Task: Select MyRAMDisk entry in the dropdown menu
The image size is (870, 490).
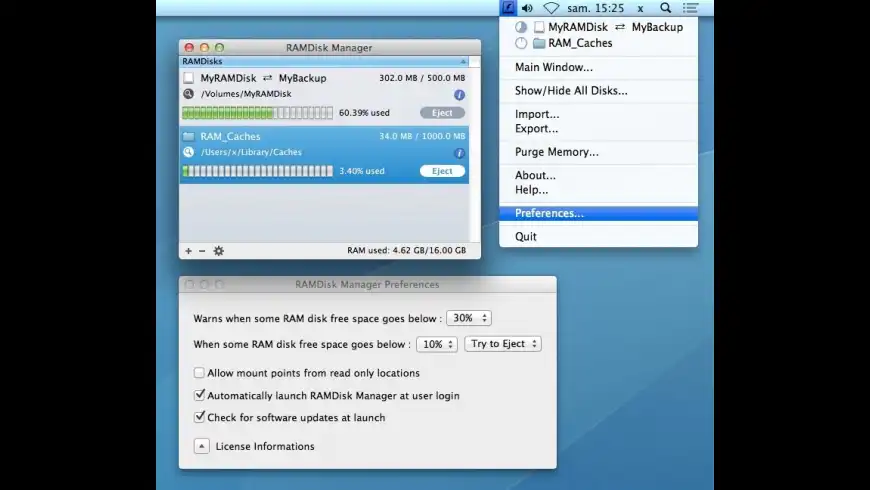Action: [598, 27]
